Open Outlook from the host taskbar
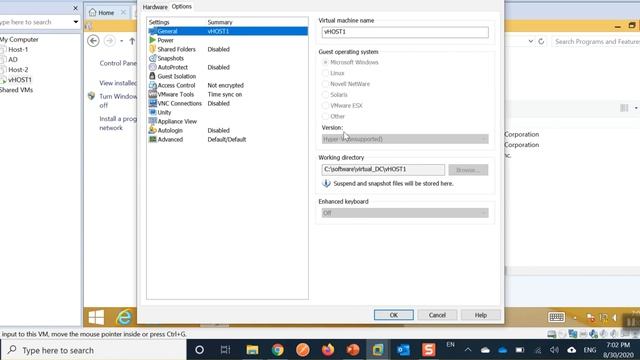The image size is (640, 360). (x=403, y=350)
